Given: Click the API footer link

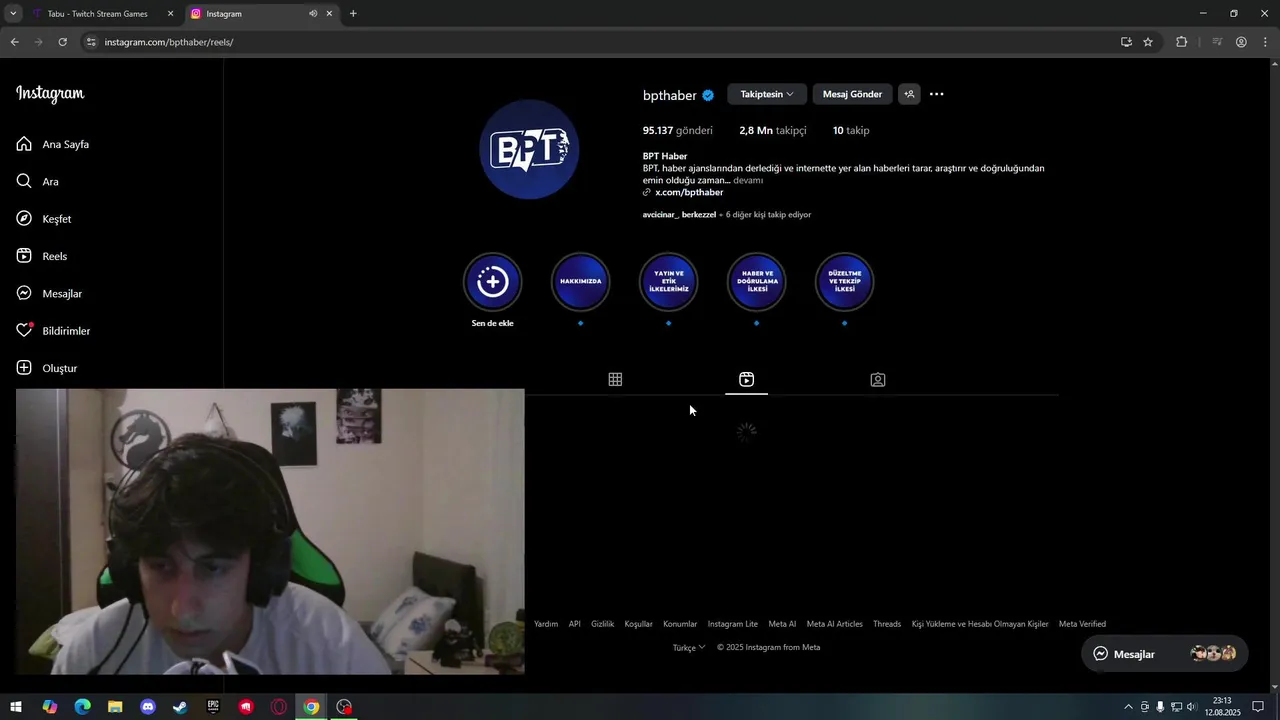Looking at the screenshot, I should click(x=575, y=624).
